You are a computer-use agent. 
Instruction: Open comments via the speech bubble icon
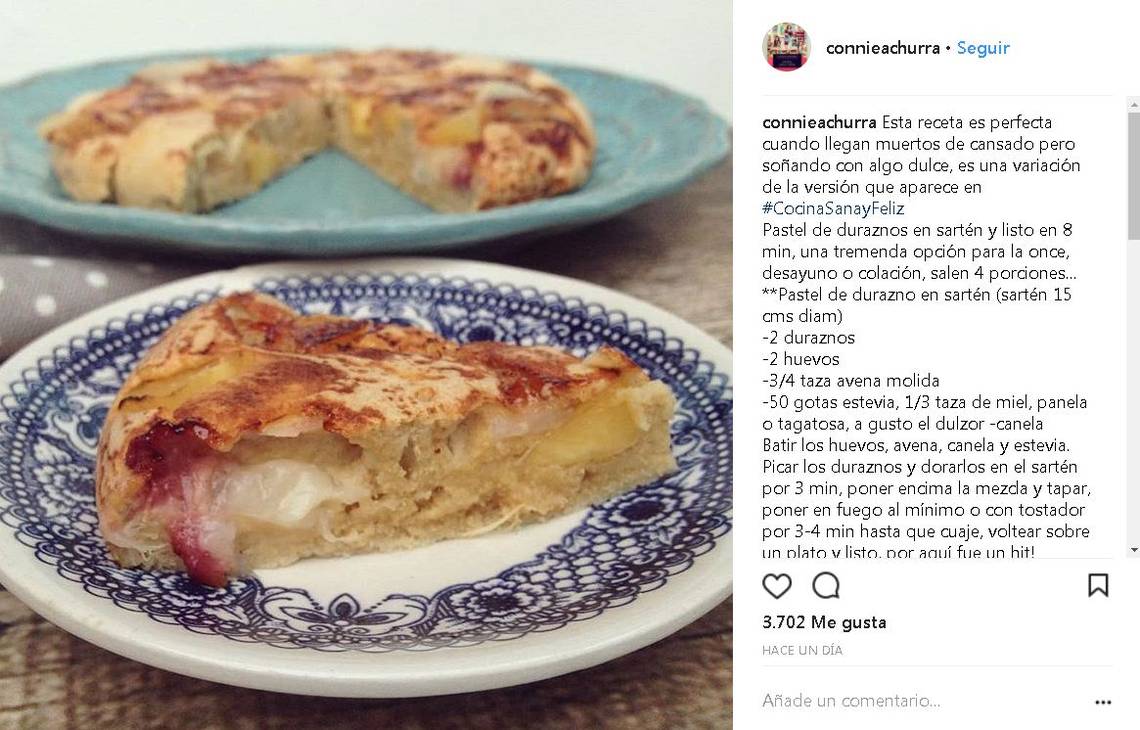coord(826,585)
